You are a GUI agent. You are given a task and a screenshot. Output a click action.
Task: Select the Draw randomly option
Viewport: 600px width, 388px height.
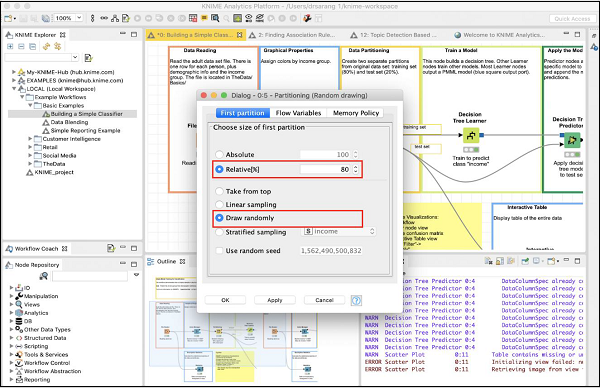(219, 218)
